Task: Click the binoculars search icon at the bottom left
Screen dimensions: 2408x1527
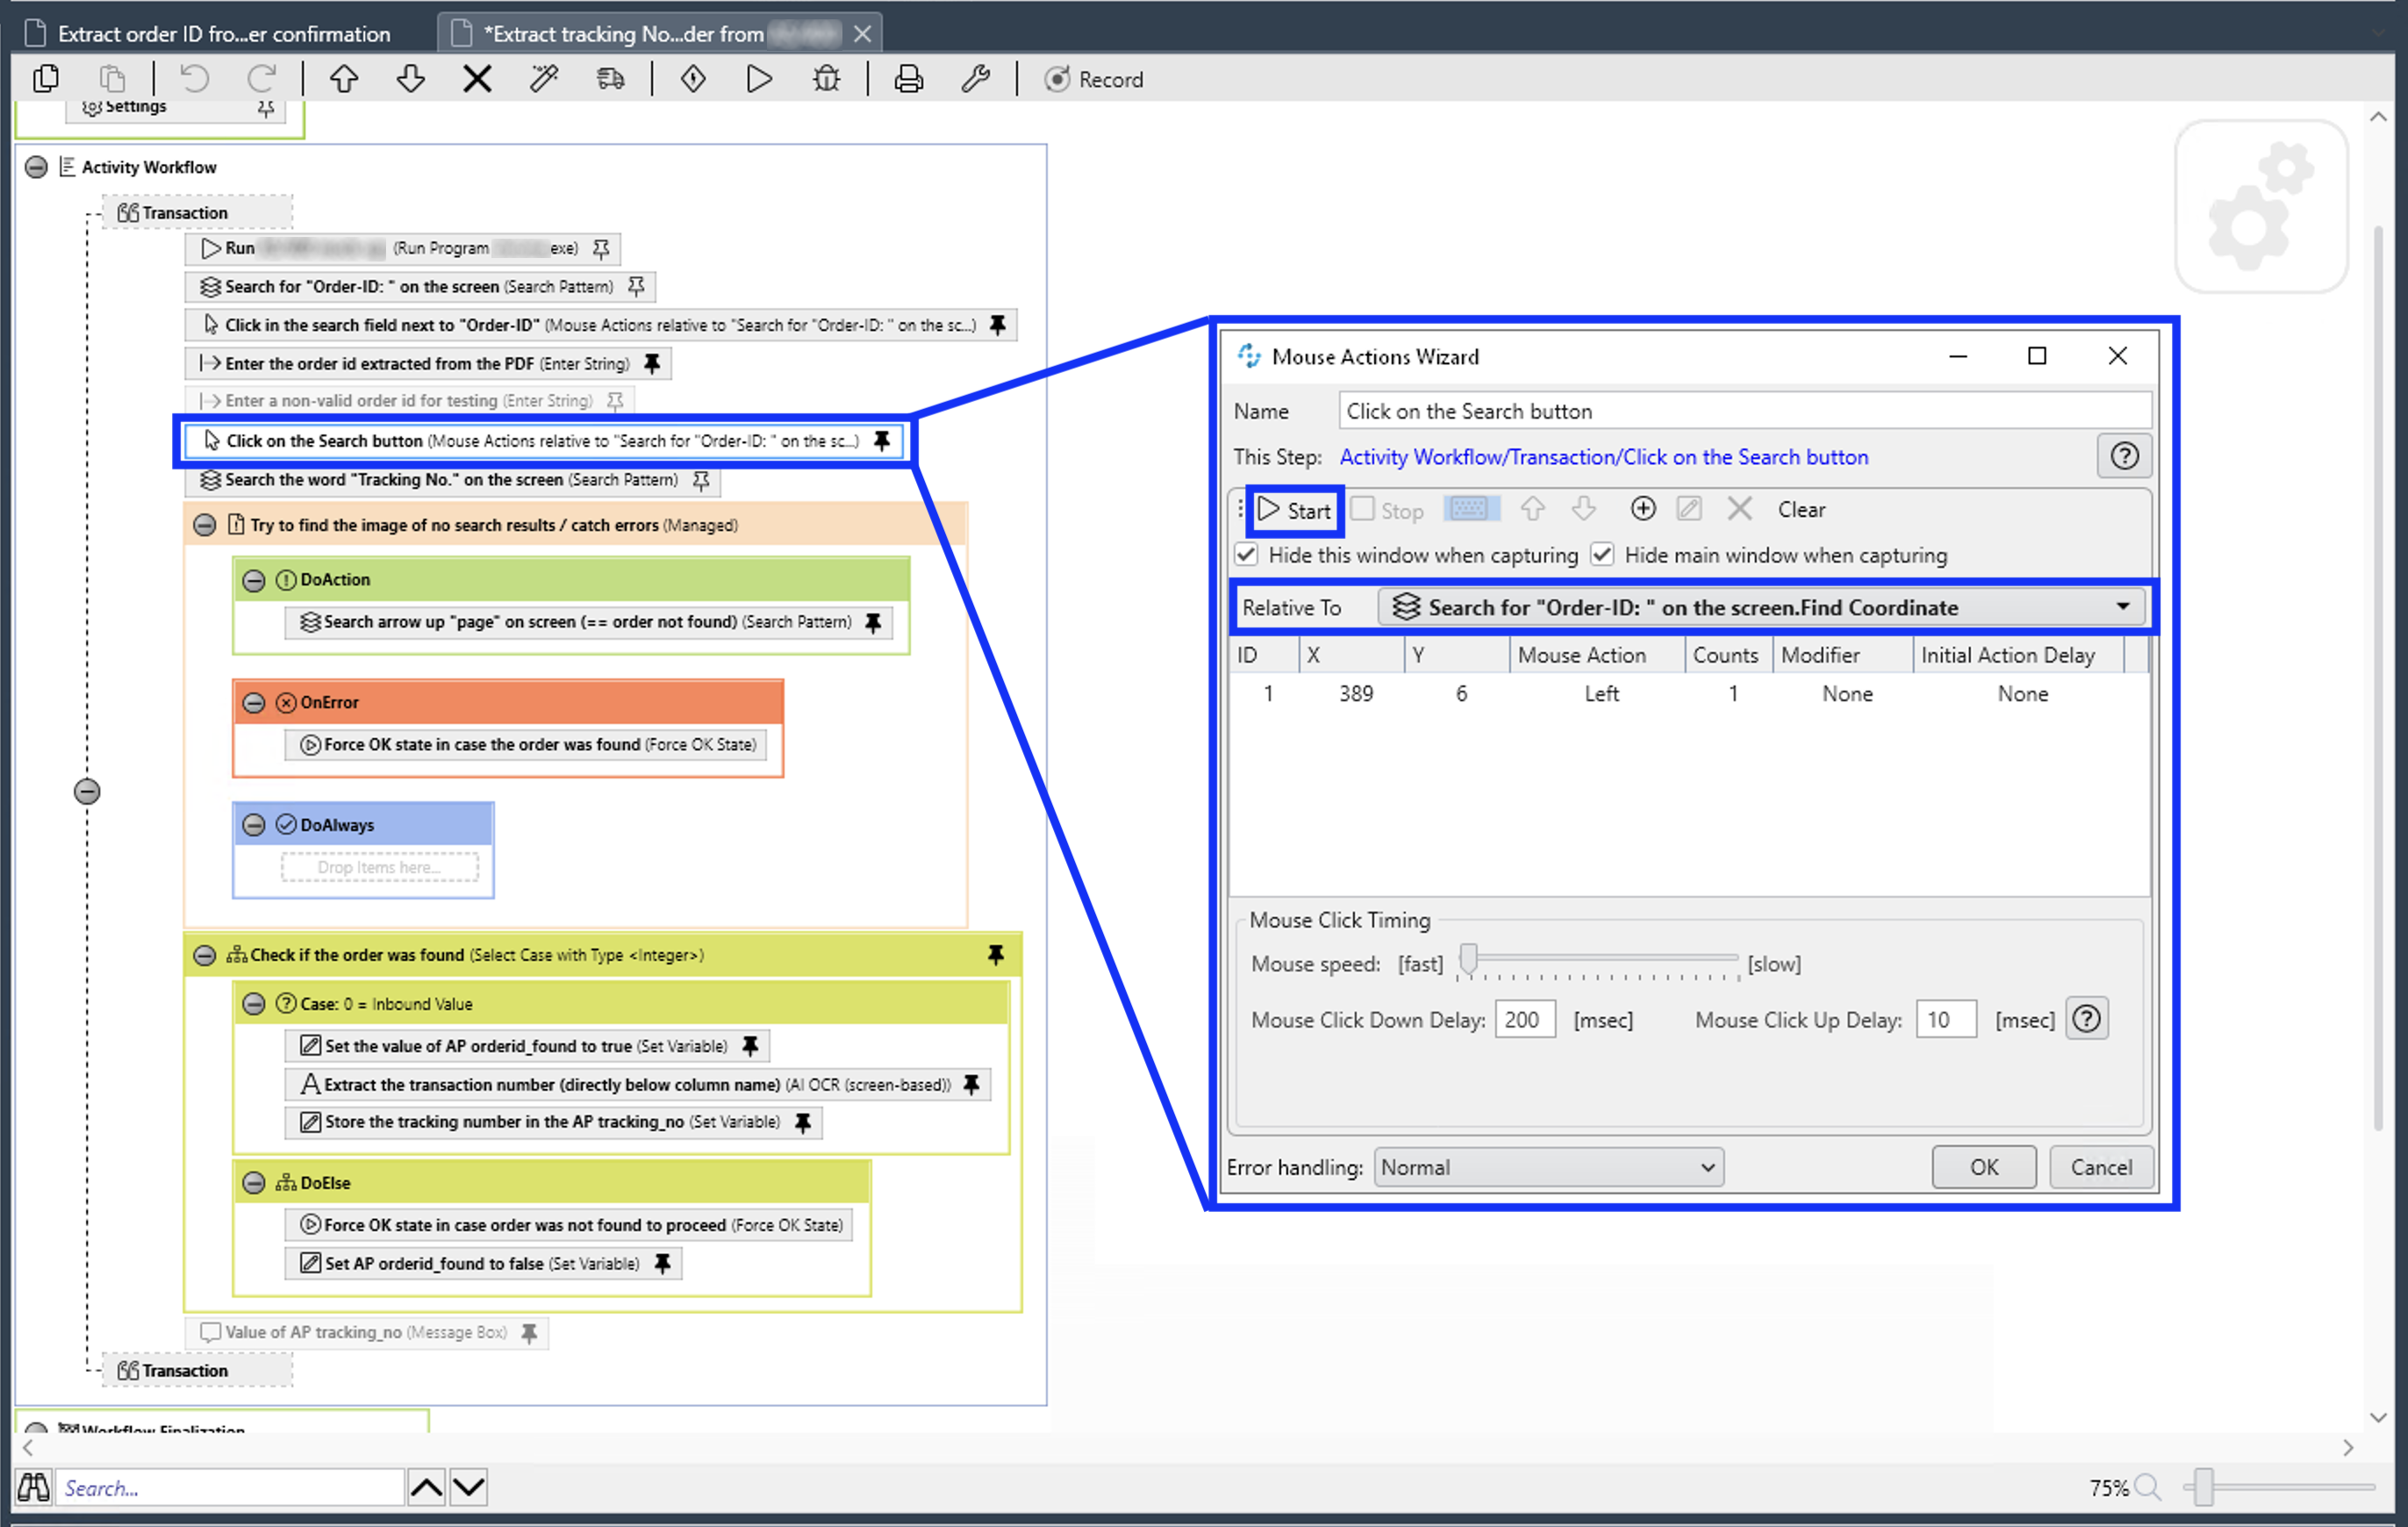Action: (33, 1487)
